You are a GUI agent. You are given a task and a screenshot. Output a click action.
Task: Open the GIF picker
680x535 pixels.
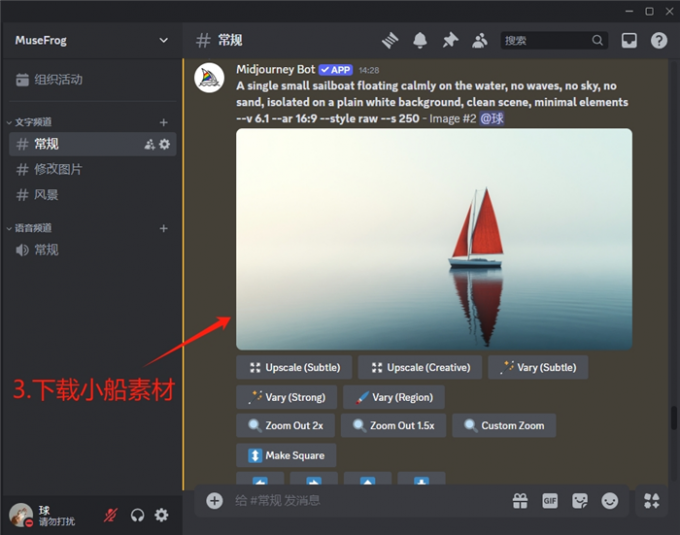tap(550, 501)
